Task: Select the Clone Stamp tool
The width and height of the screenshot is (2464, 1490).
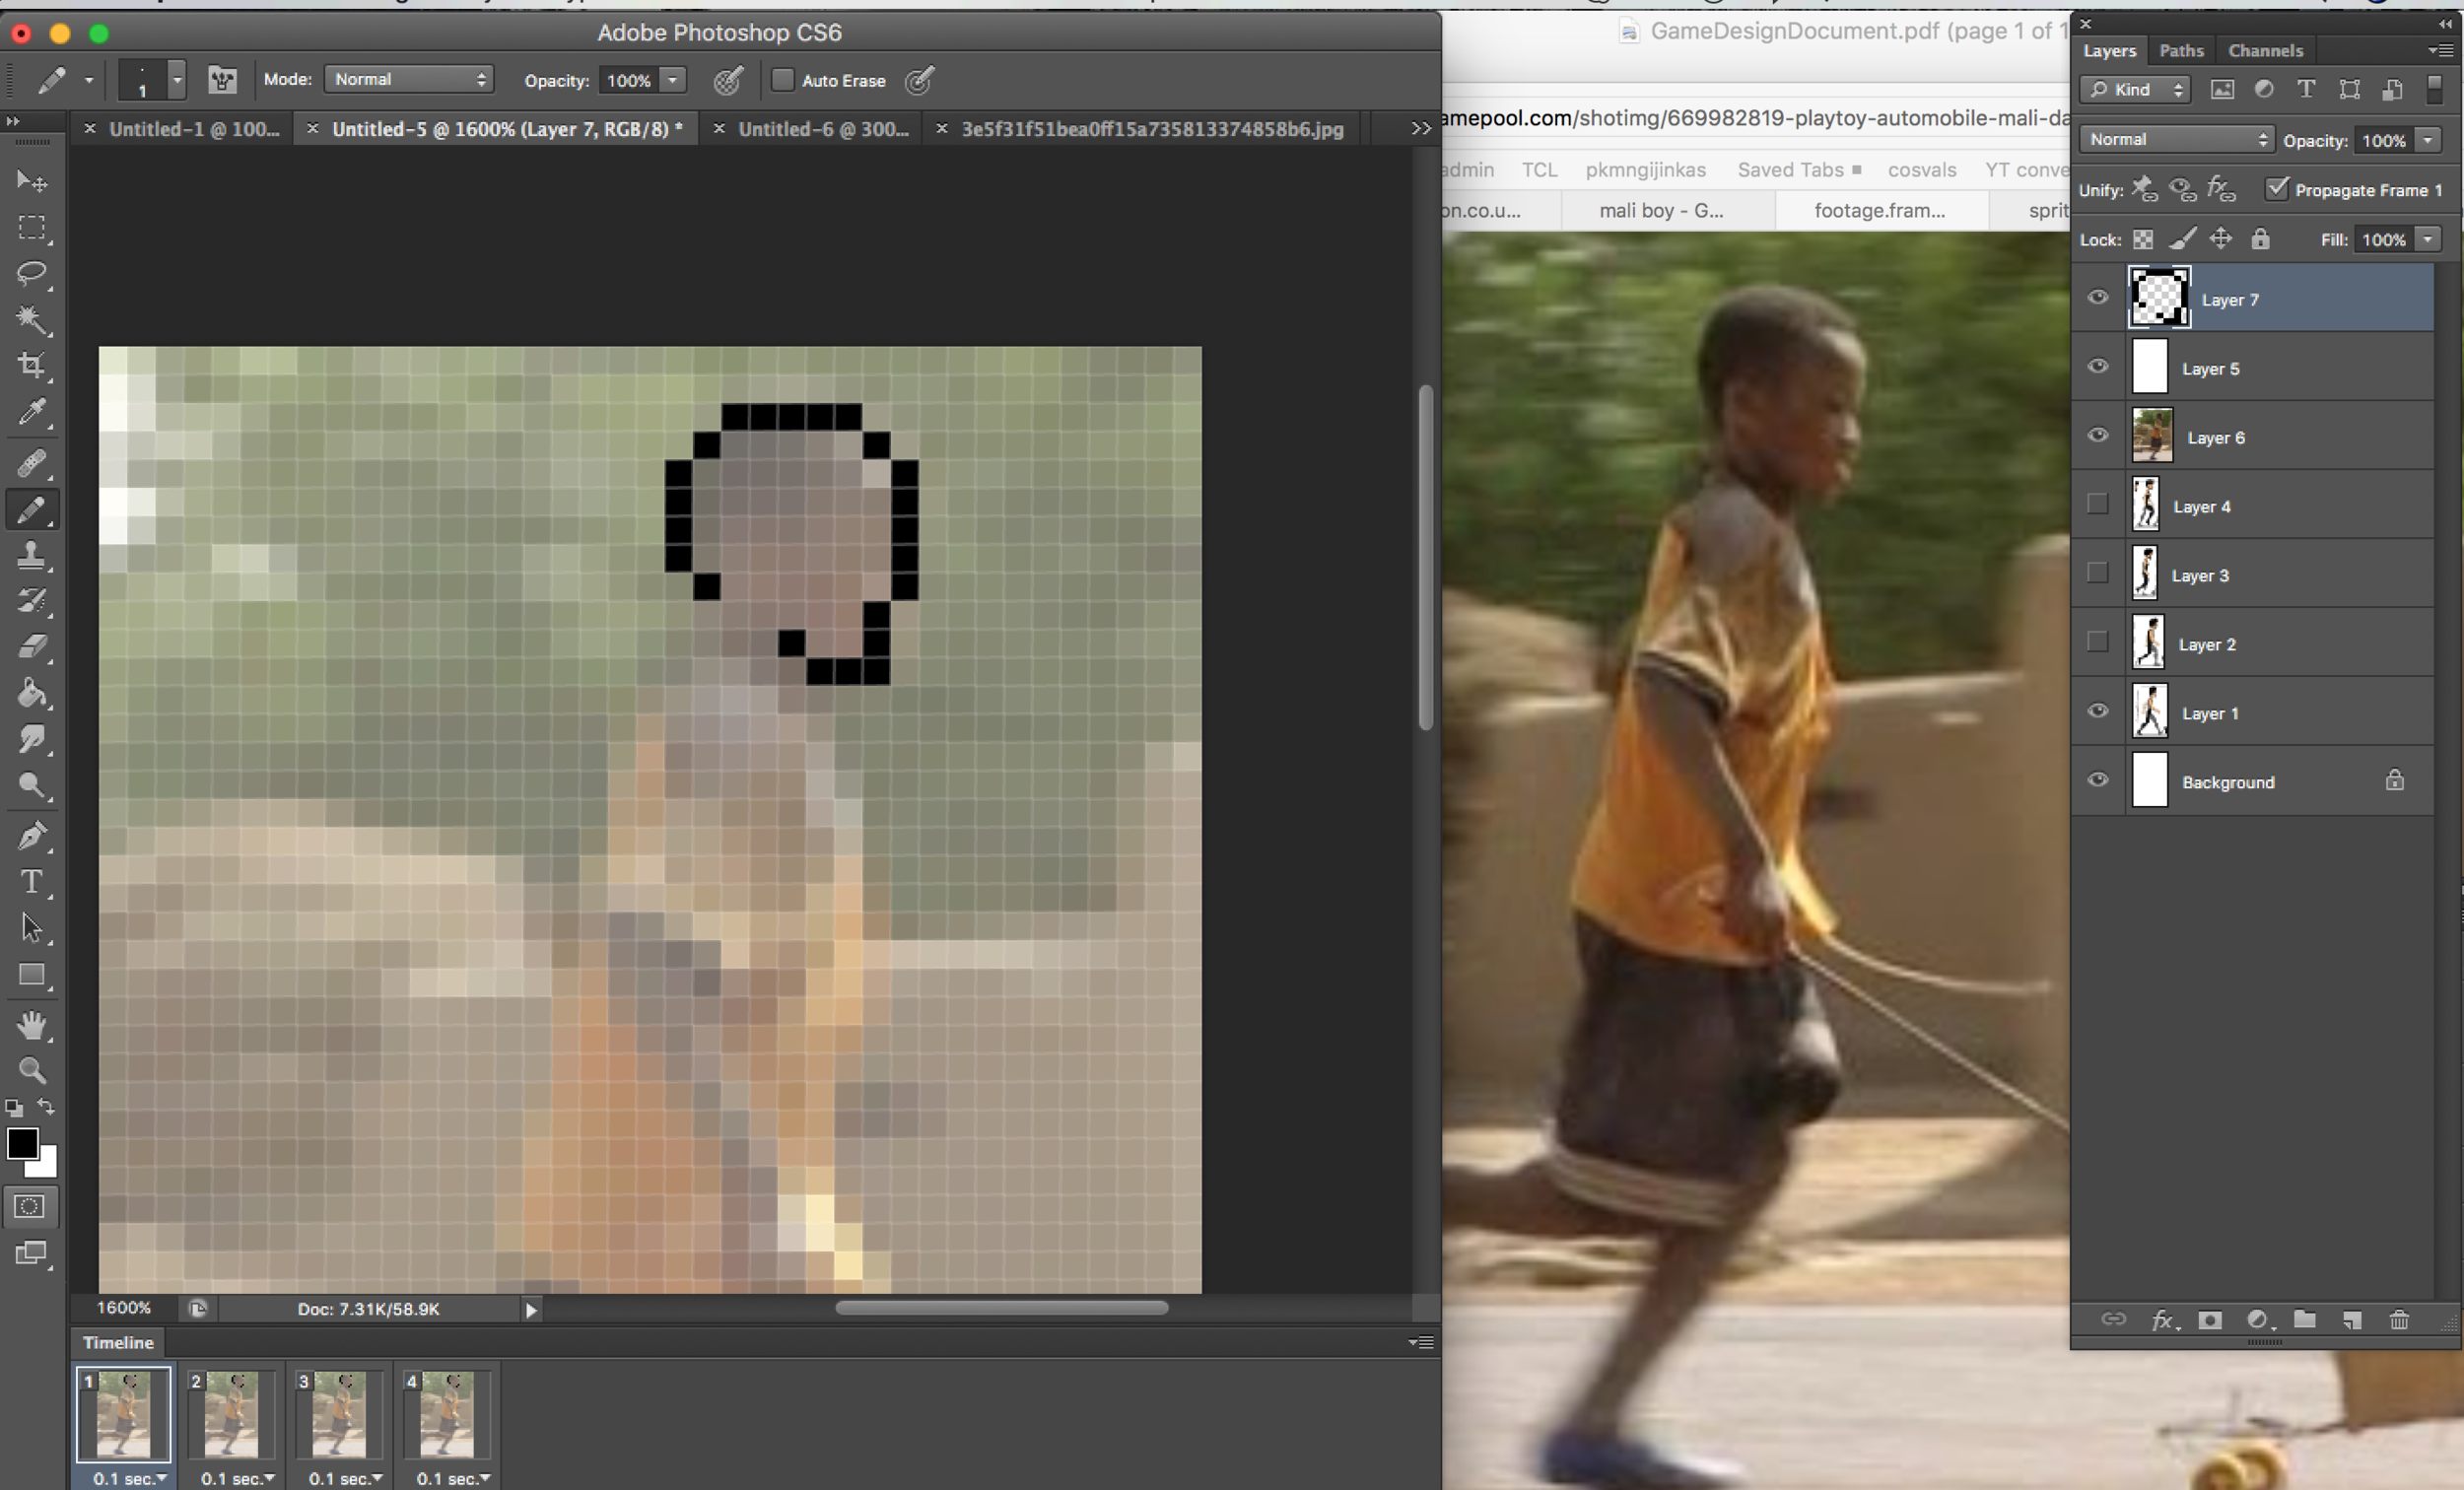Action: pos(31,555)
